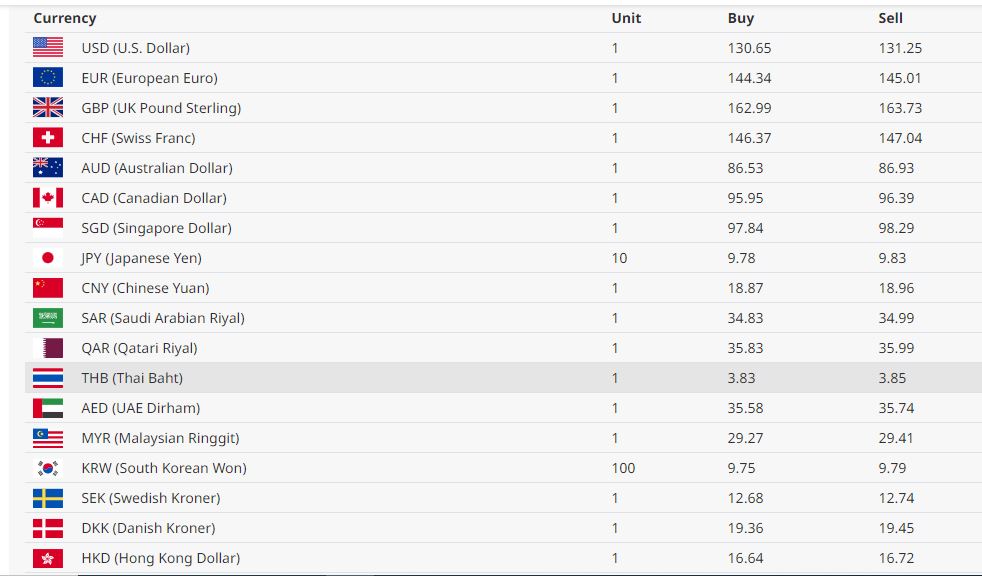Click the United States flag icon
The width and height of the screenshot is (982, 576).
[x=47, y=48]
